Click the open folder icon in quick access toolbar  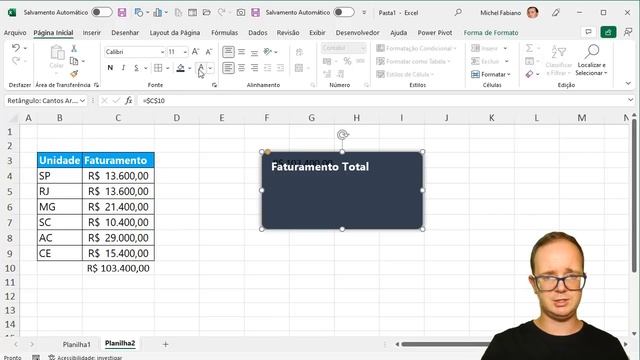207,13
